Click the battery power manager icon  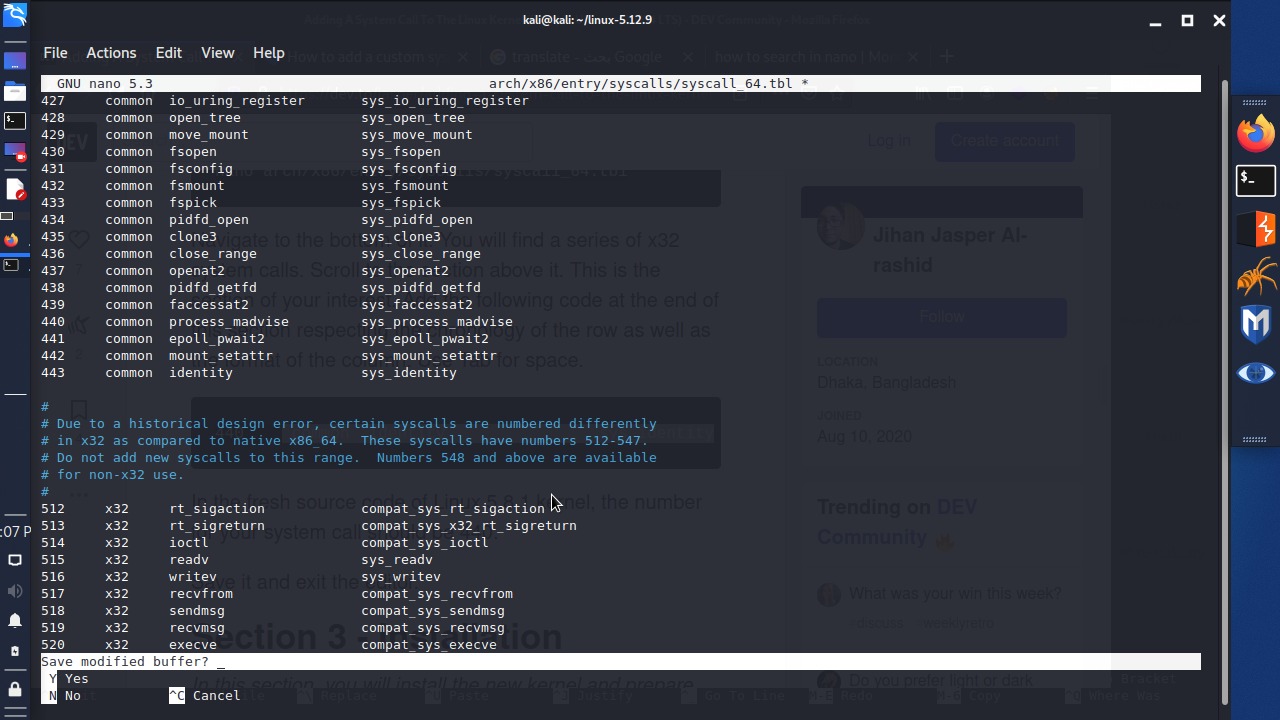14,652
